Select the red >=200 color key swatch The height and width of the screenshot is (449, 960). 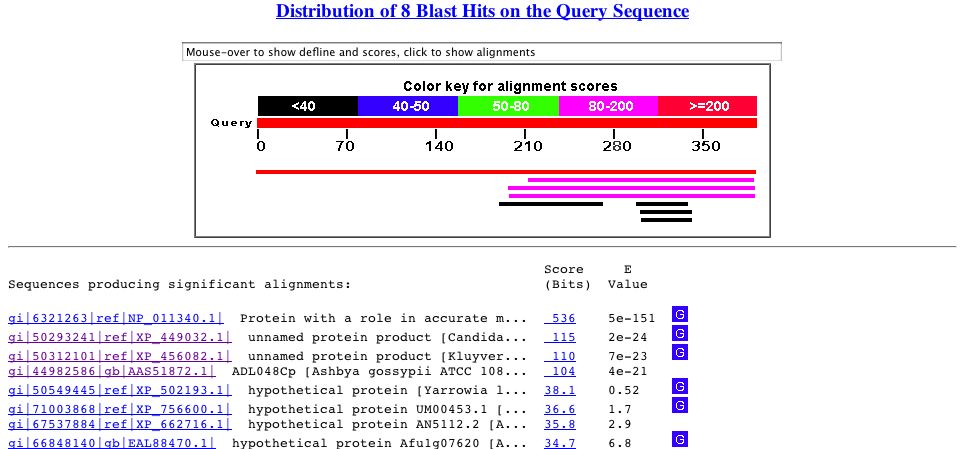706,106
